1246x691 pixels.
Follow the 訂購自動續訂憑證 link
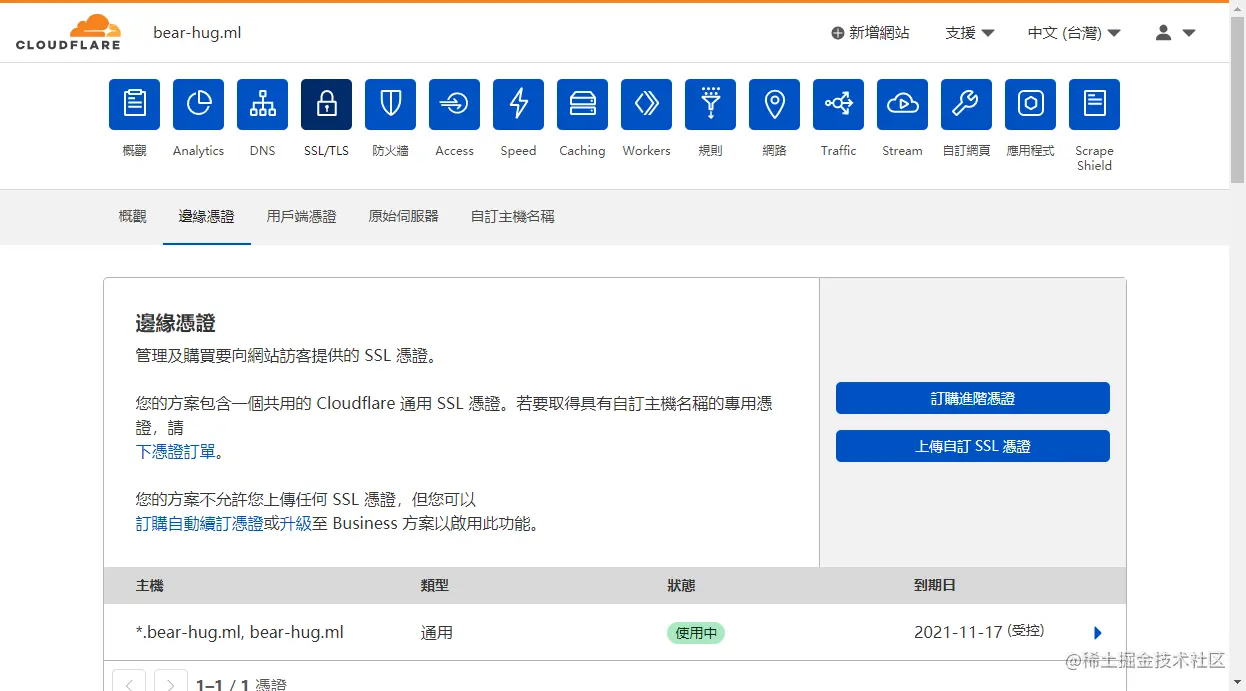pos(200,524)
